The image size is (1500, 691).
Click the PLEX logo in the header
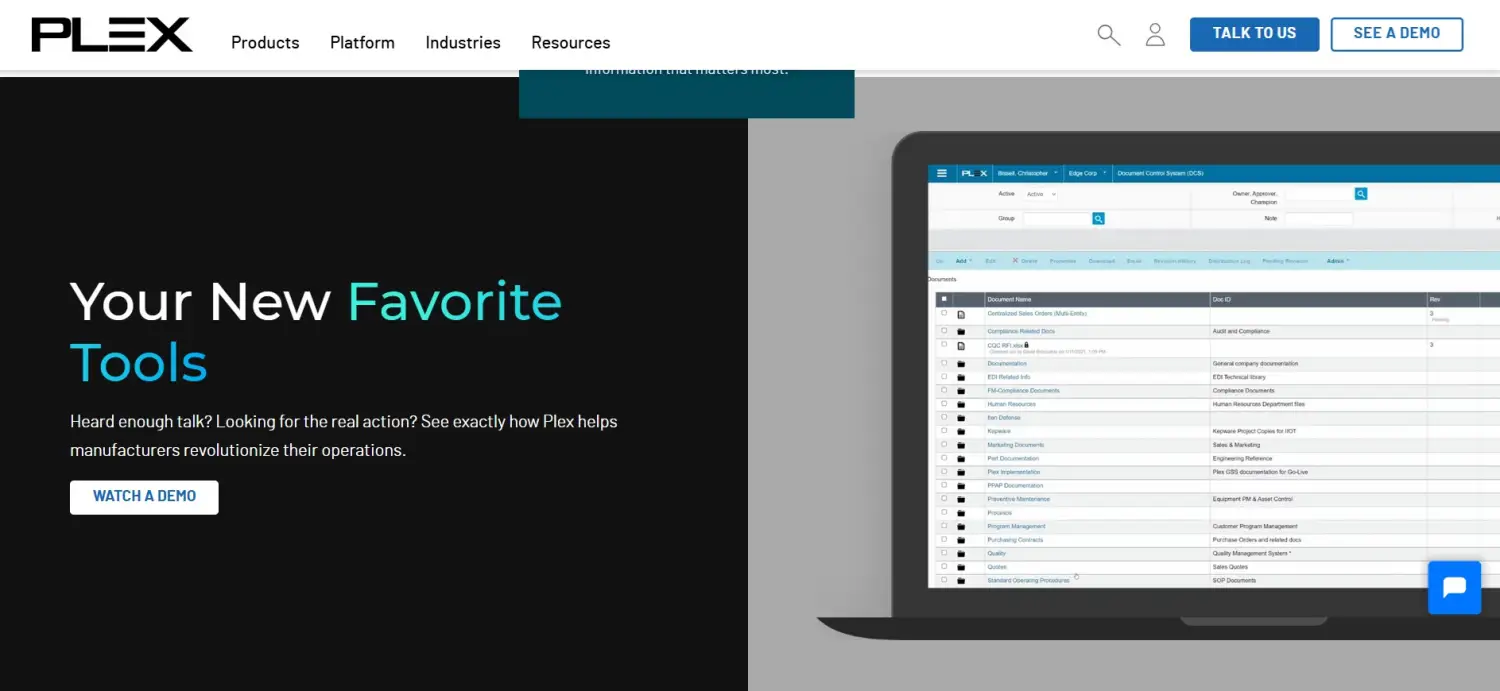112,34
